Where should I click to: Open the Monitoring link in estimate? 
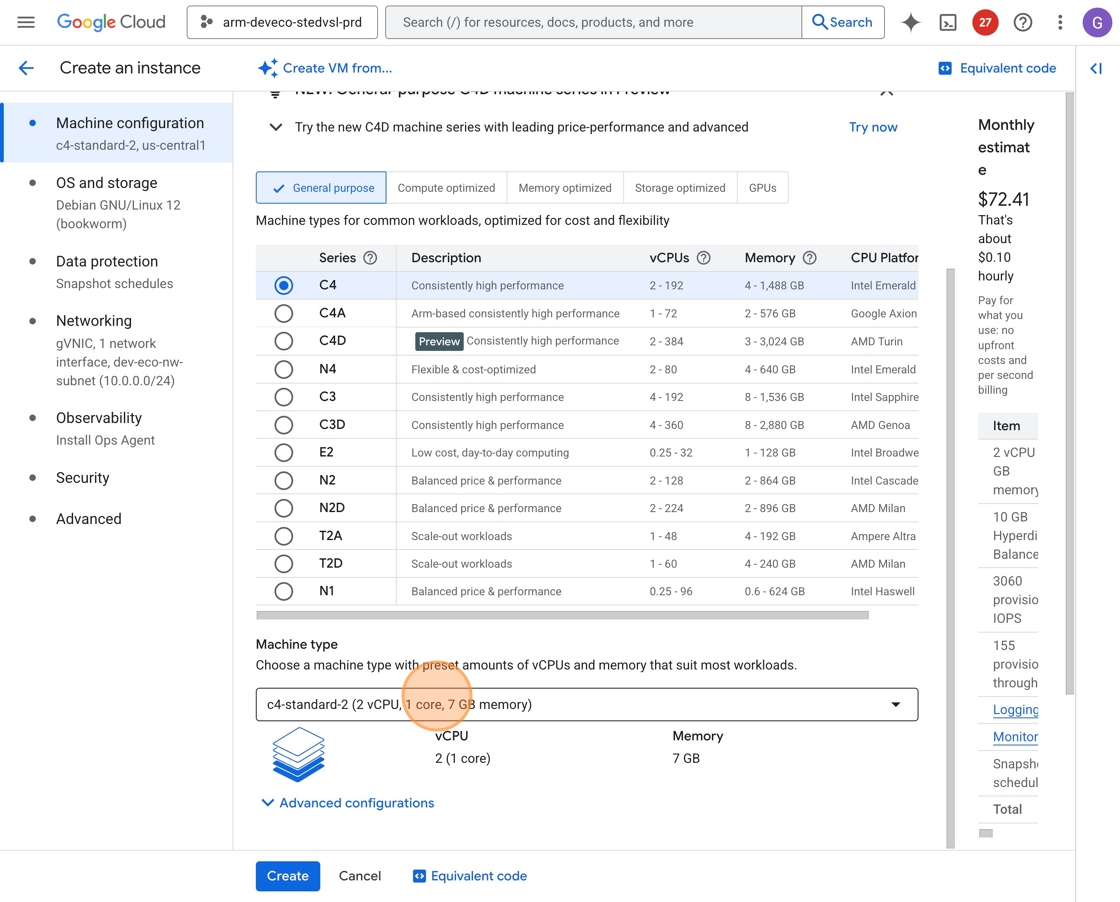[x=1015, y=736]
